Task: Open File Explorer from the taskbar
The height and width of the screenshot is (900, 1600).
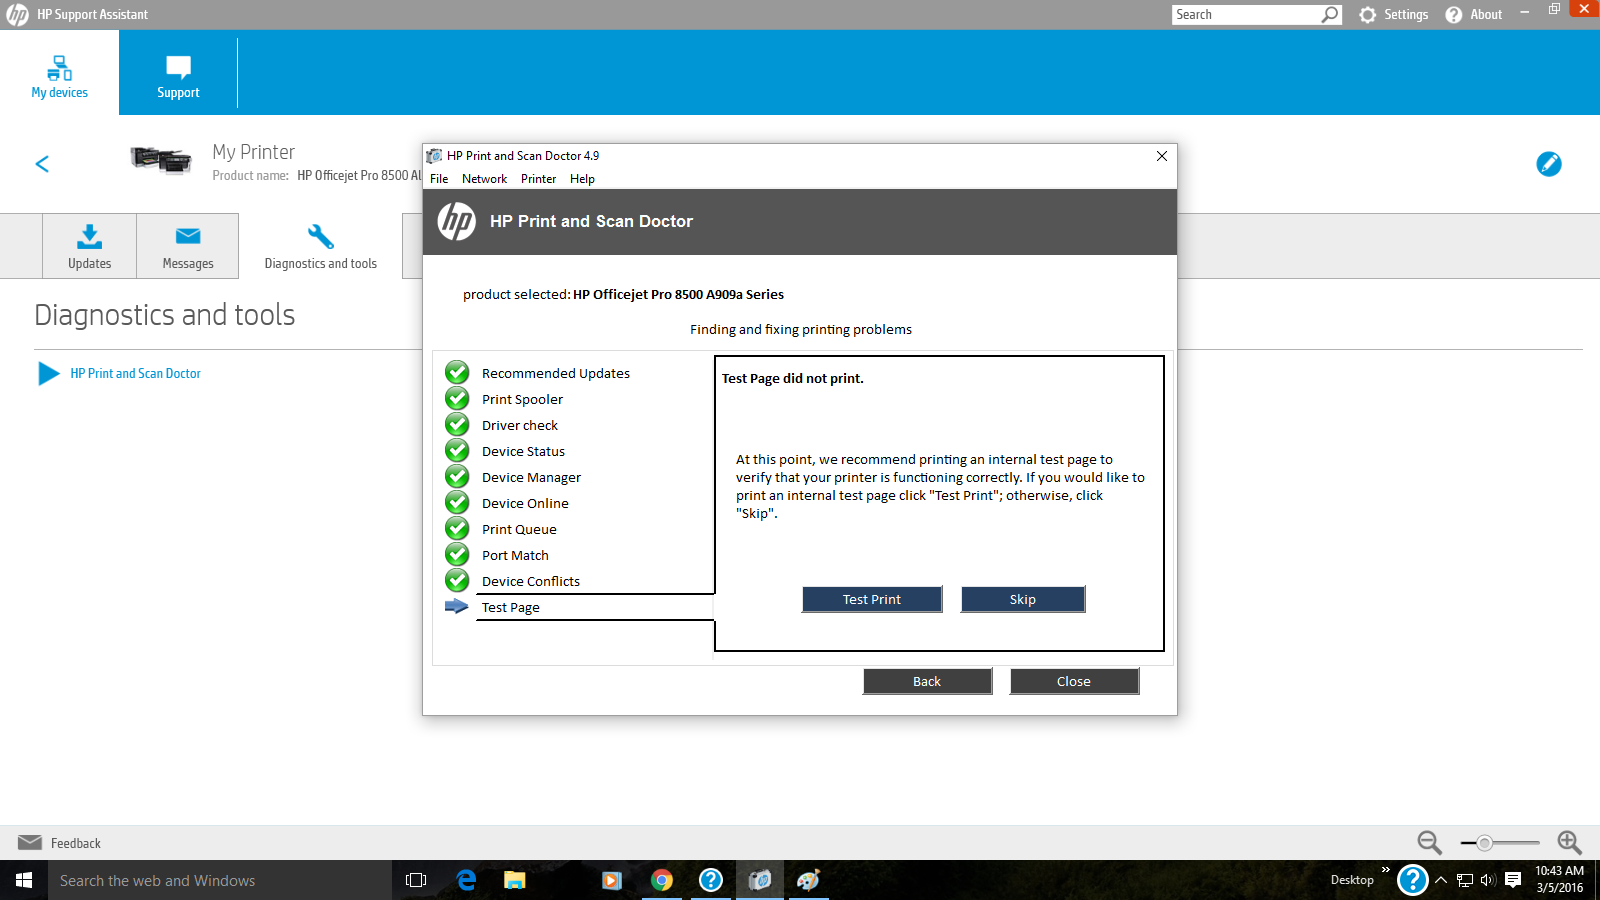Action: 515,880
